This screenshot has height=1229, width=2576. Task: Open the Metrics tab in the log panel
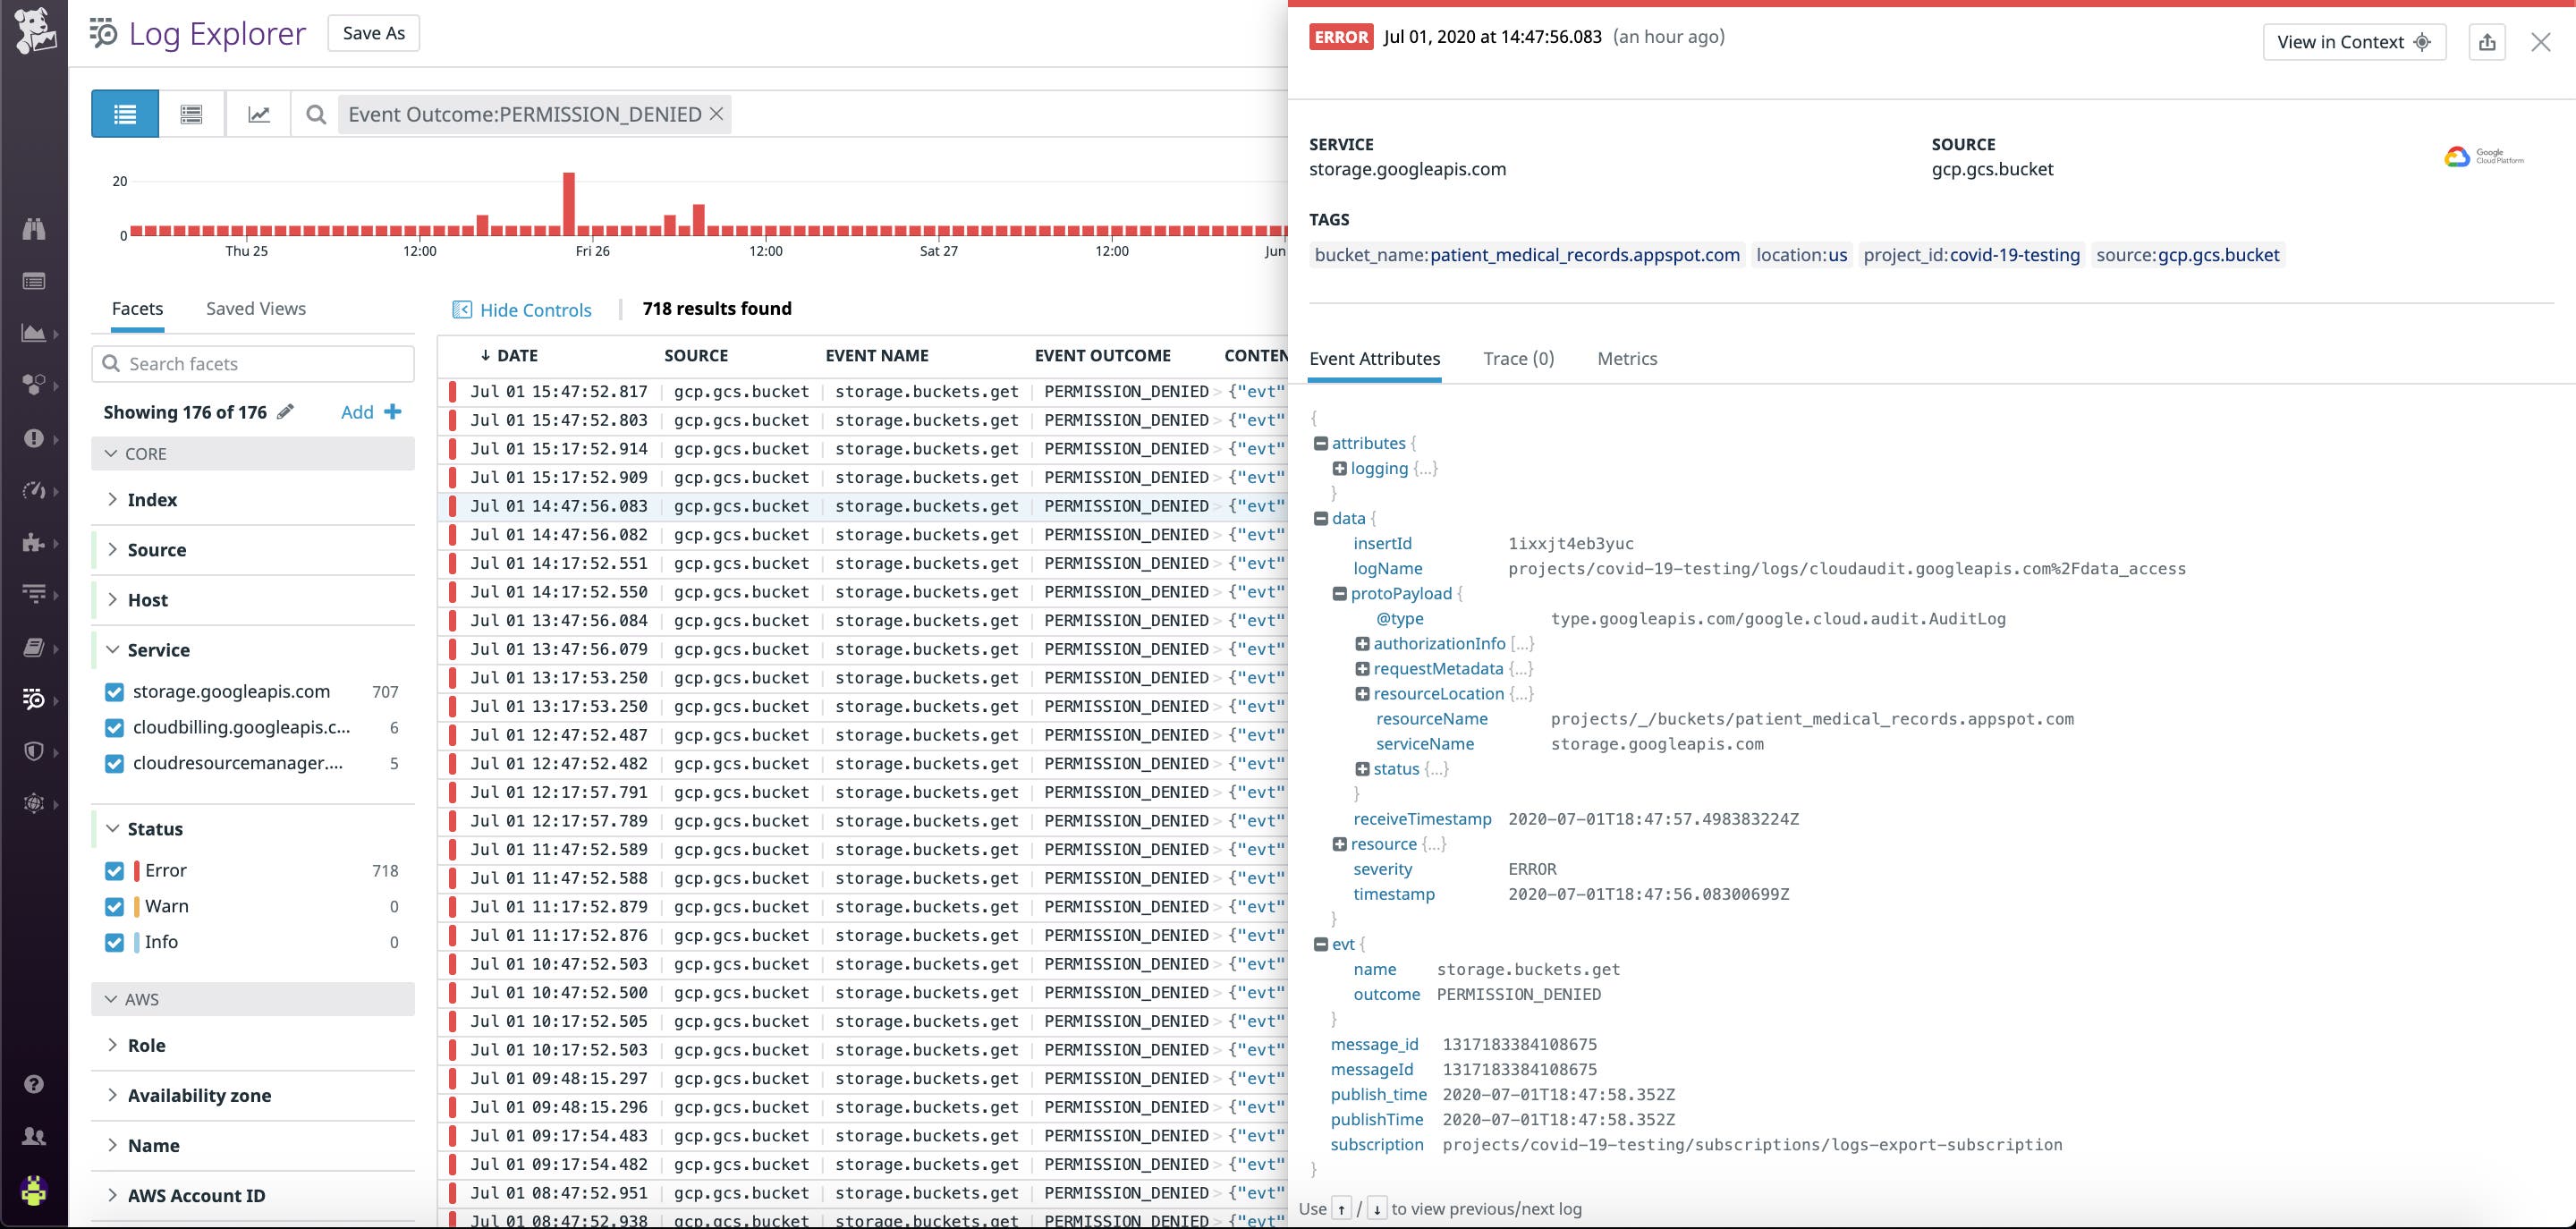1627,358
